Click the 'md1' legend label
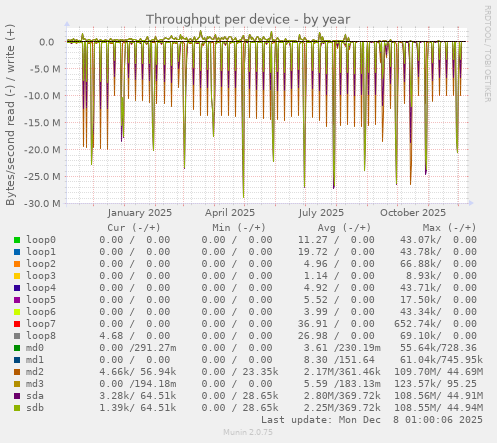Image resolution: width=497 pixels, height=443 pixels. click(x=35, y=360)
